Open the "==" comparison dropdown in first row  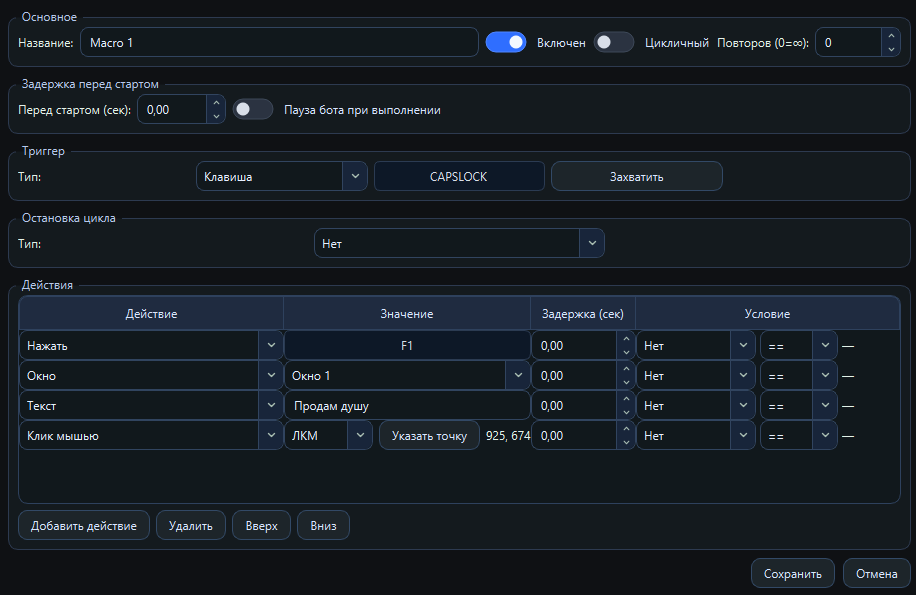pos(824,345)
